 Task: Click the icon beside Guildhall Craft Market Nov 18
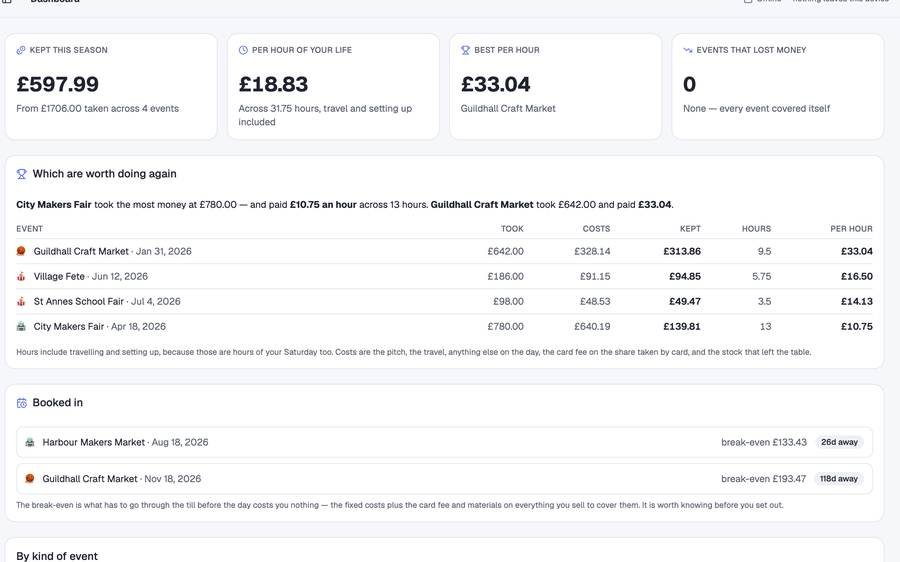(30, 478)
